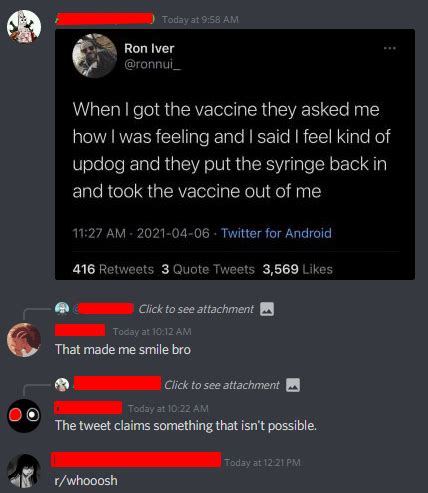Click the three-dot menu on the tweet
Image resolution: width=428 pixels, height=493 pixels.
tap(389, 48)
